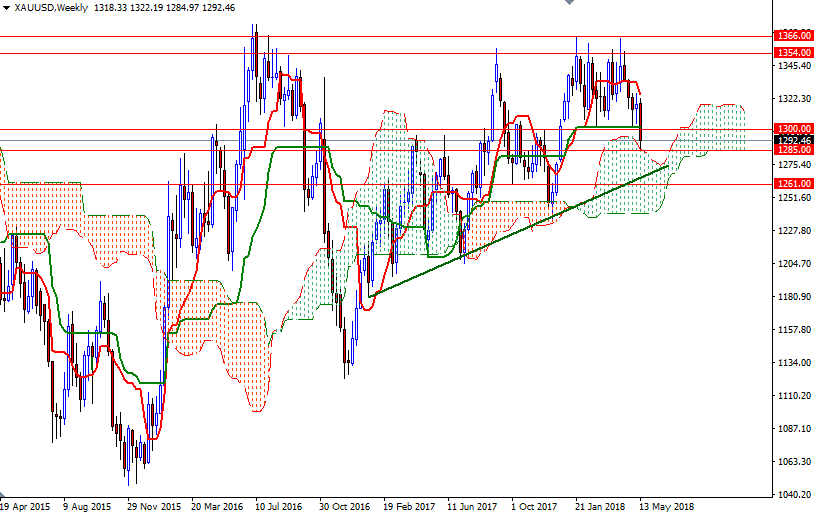
Task: Click the 29 Nov 2015 date label
Action: (153, 506)
